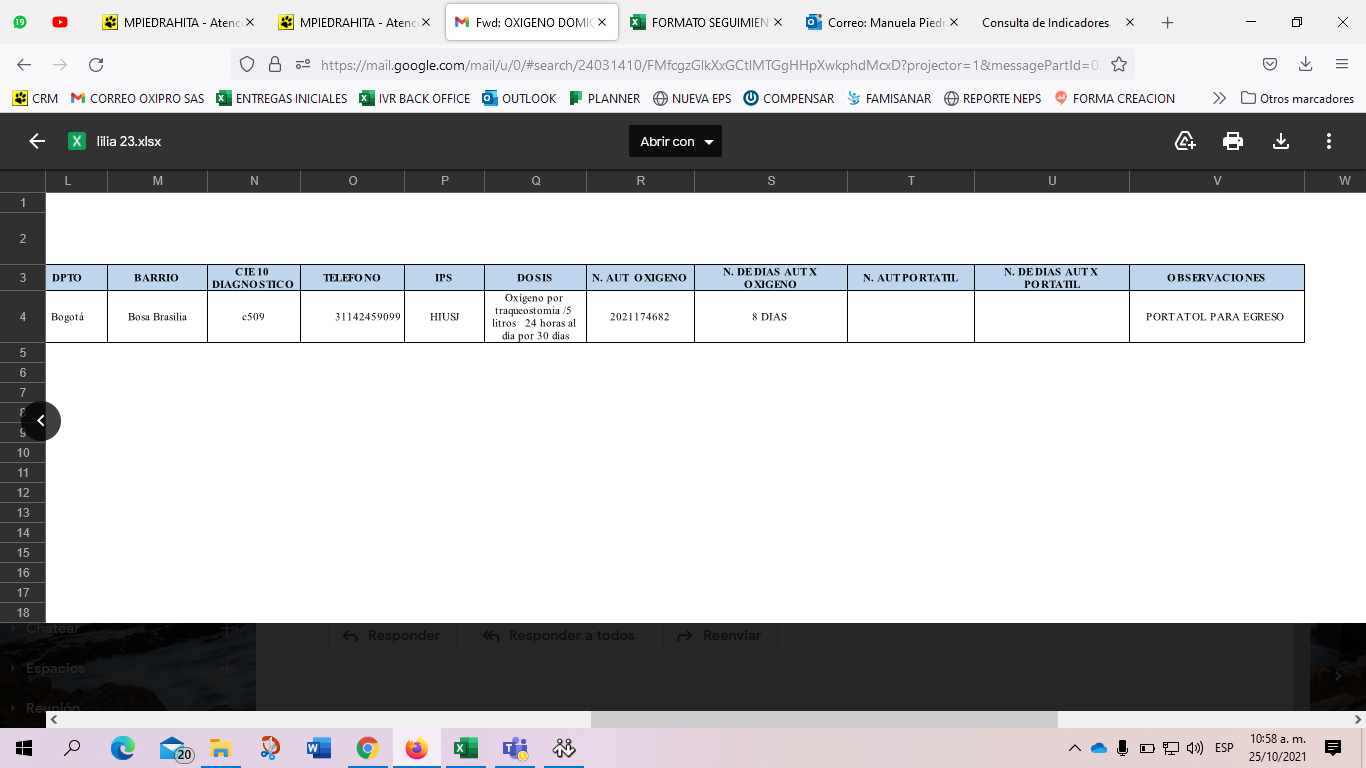Open the NUEVA EPS bookmark
1366x768 pixels.
(692, 98)
